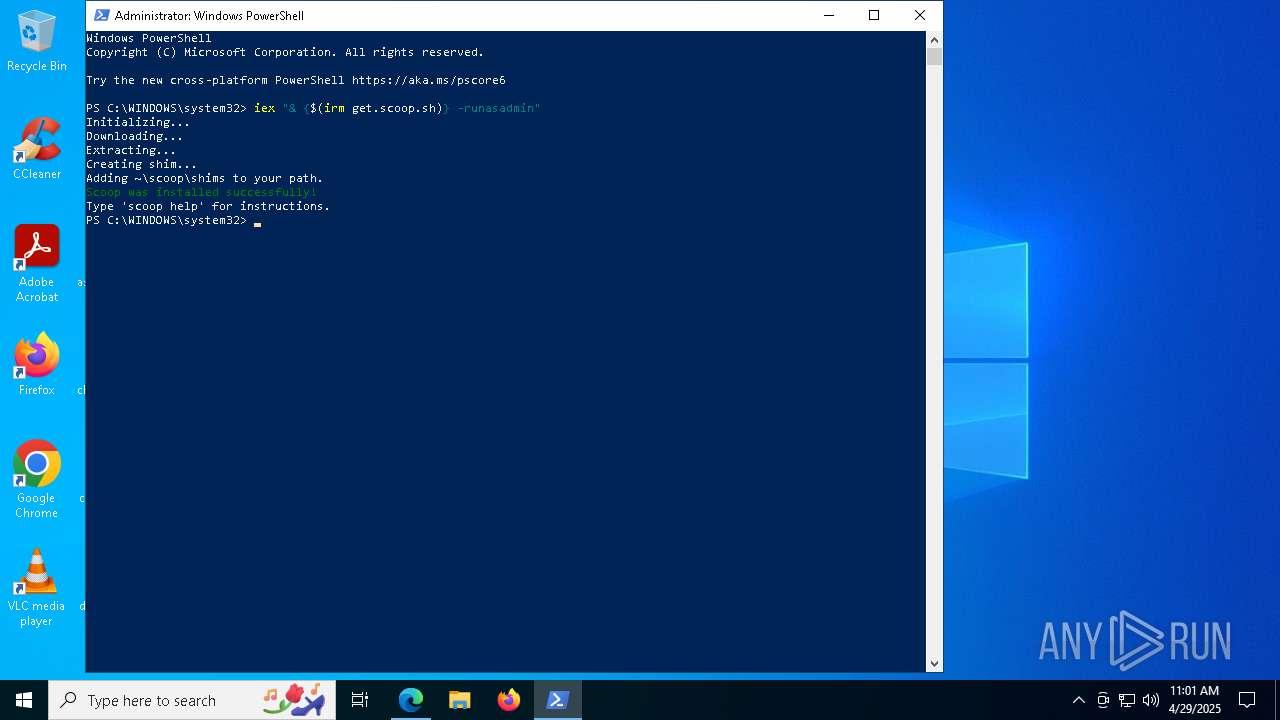The width and height of the screenshot is (1280, 720).
Task: Click the 'Scoop was installed successfully!' line
Action: tap(201, 192)
